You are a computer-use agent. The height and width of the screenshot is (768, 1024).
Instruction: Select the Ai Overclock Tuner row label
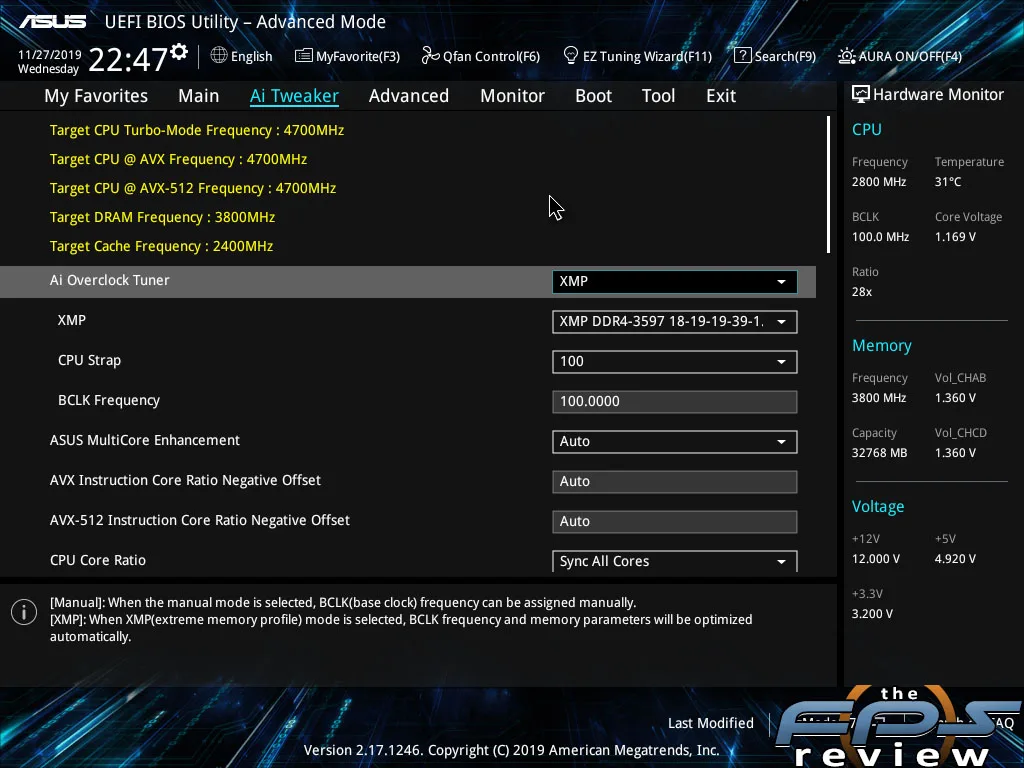pos(110,280)
